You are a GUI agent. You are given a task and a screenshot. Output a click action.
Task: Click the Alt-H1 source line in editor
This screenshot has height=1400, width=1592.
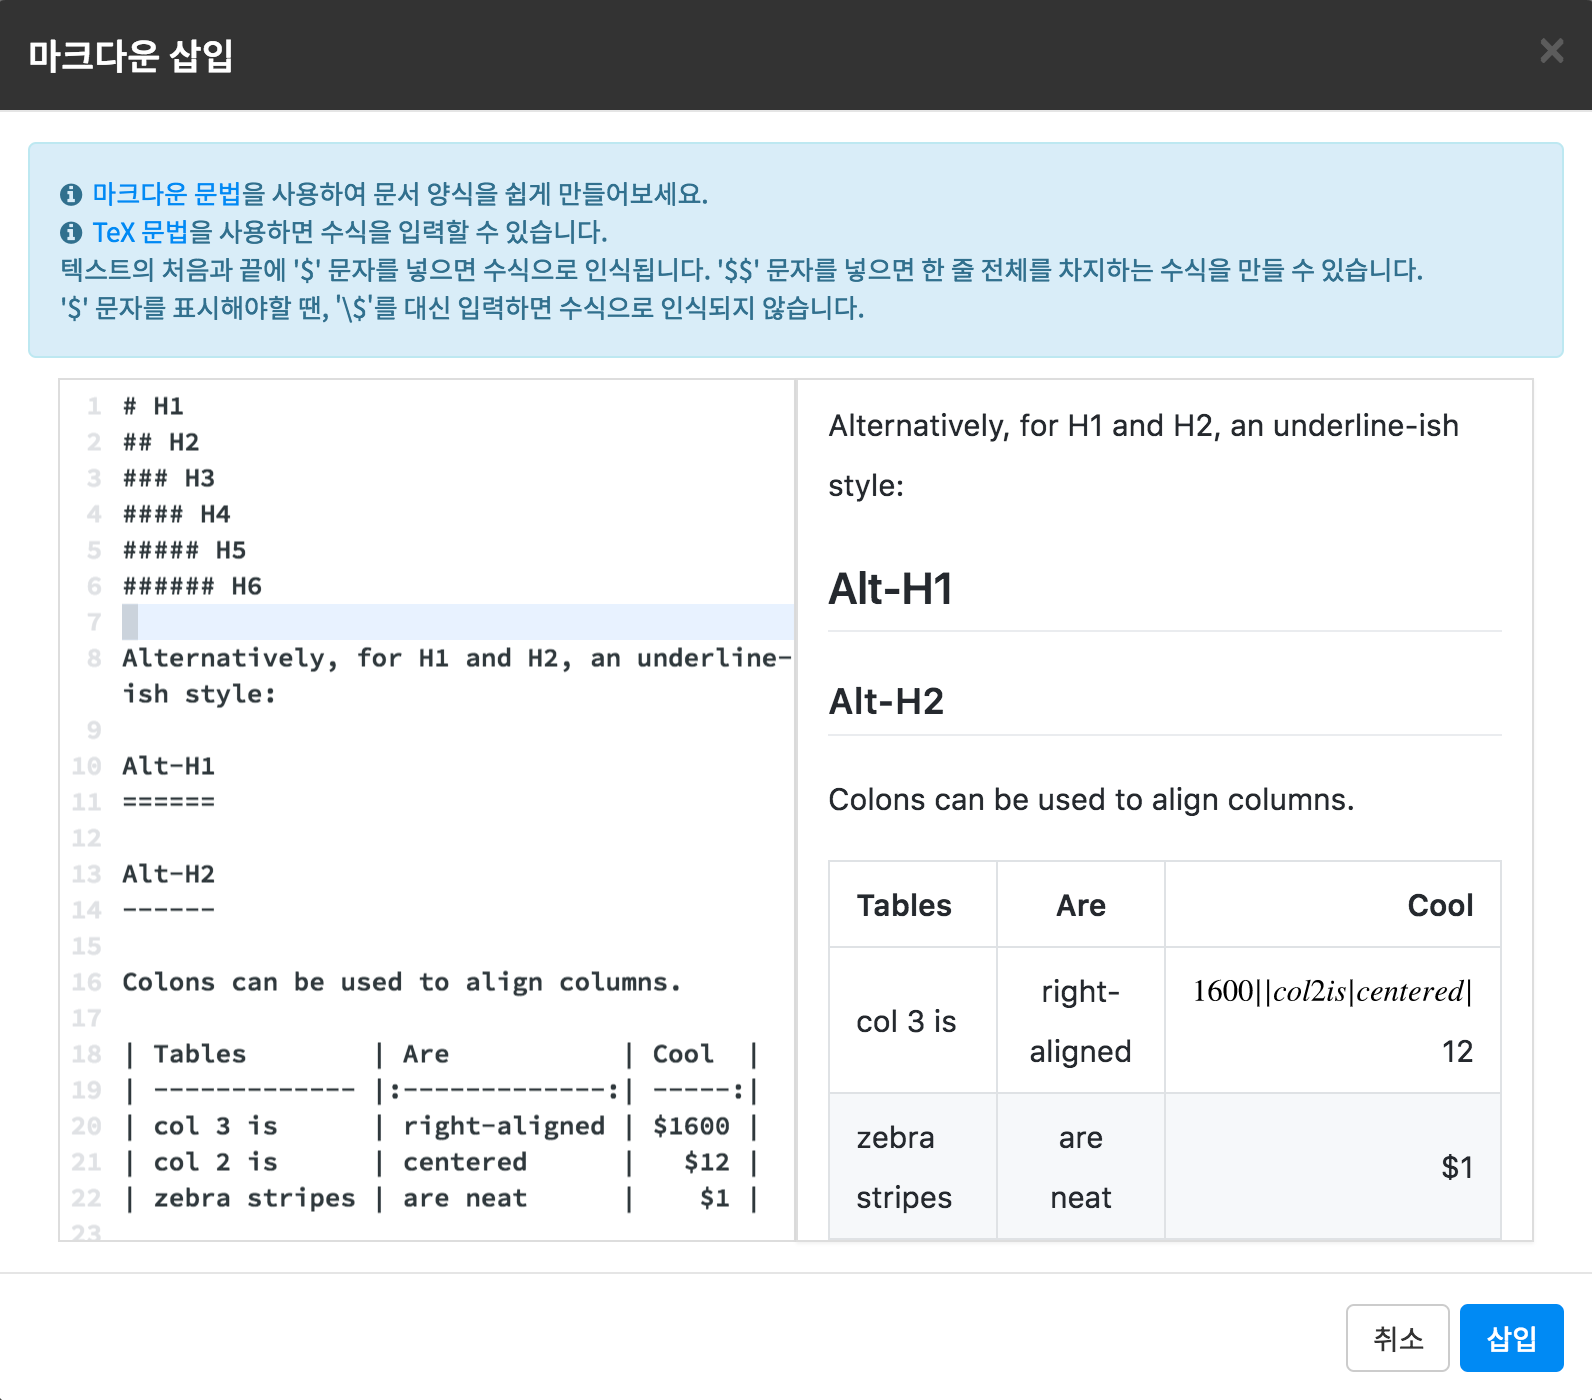coord(168,766)
